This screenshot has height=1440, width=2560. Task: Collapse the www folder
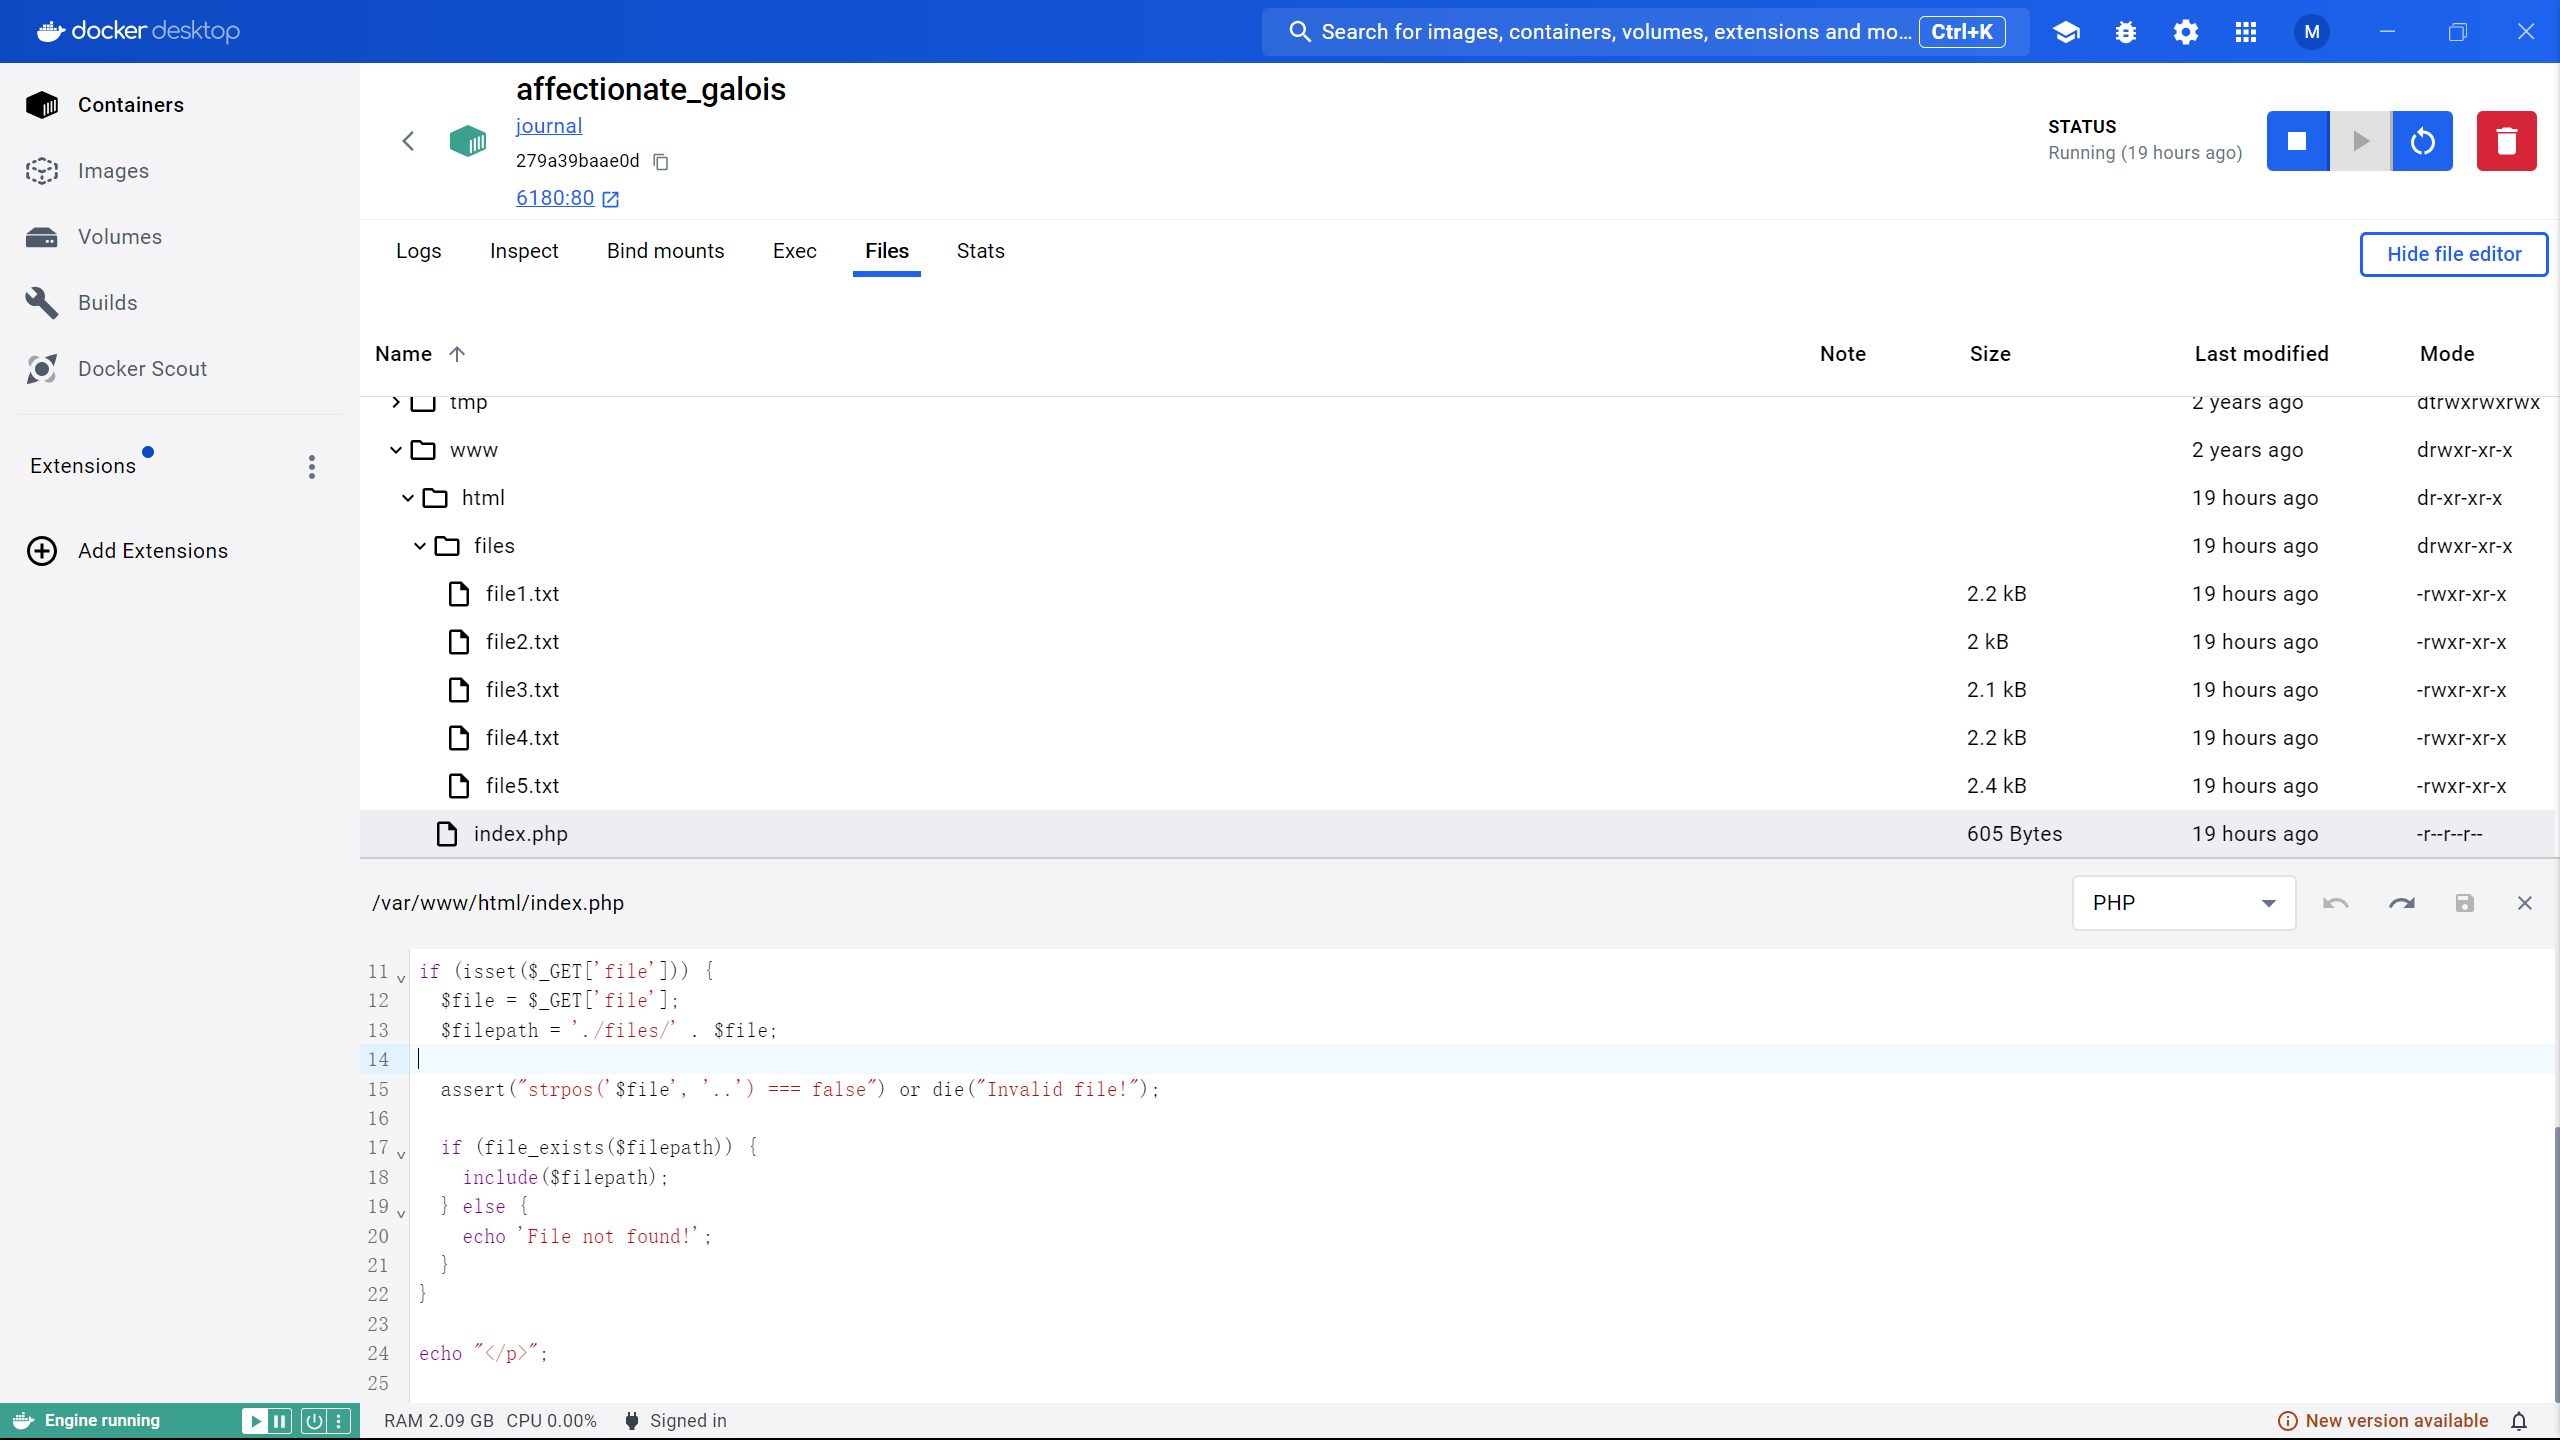pyautogui.click(x=396, y=450)
